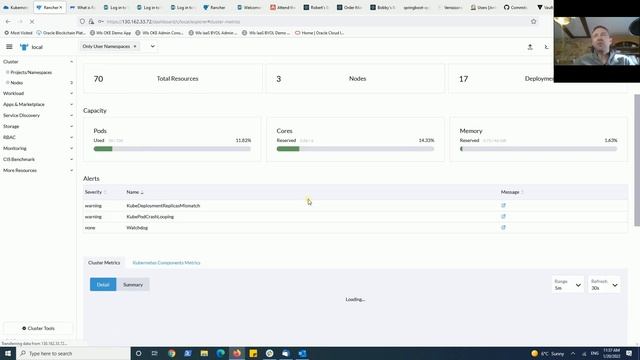Select the Summary view toggle
This screenshot has height=360, width=640.
(133, 284)
